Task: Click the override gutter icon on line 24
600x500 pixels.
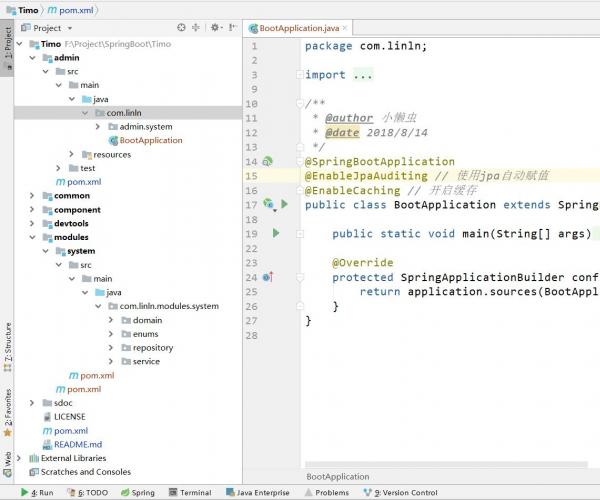Action: (x=268, y=277)
